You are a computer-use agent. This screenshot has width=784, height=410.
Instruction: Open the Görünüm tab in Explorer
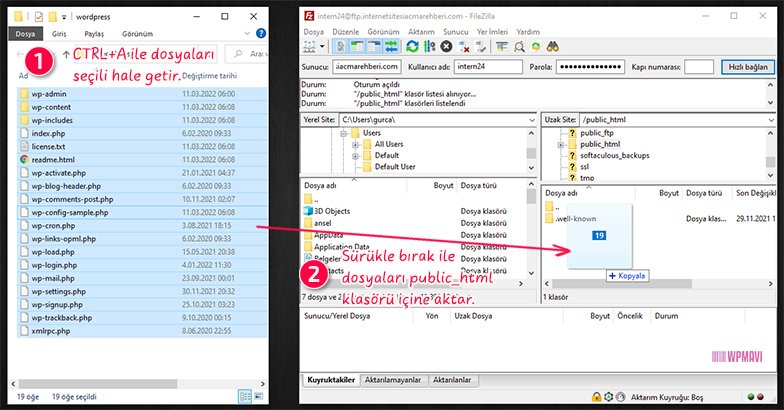(x=138, y=34)
